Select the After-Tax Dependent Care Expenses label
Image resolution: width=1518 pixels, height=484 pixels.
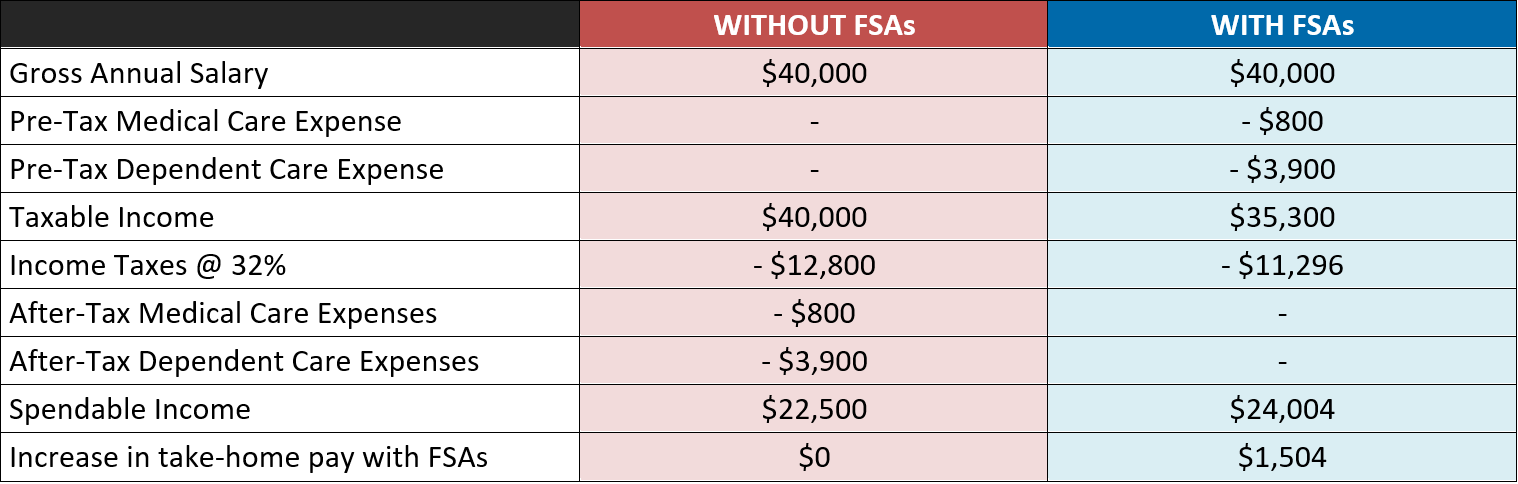(245, 361)
